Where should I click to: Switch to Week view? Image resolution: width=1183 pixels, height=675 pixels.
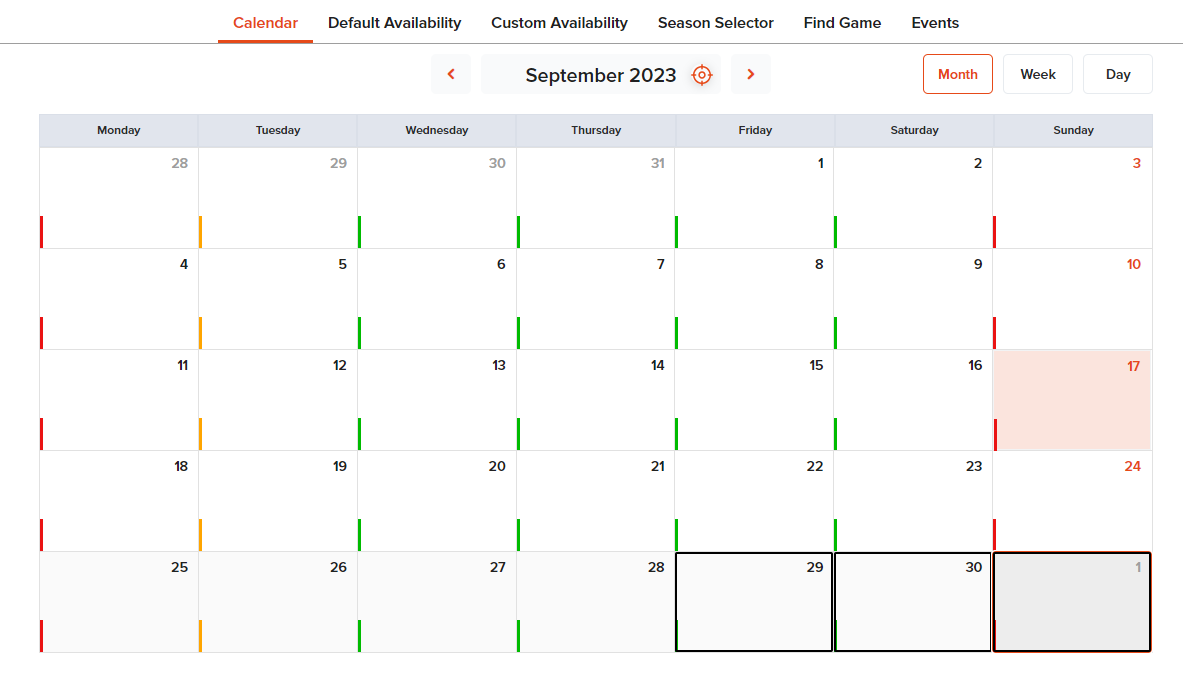pyautogui.click(x=1037, y=74)
